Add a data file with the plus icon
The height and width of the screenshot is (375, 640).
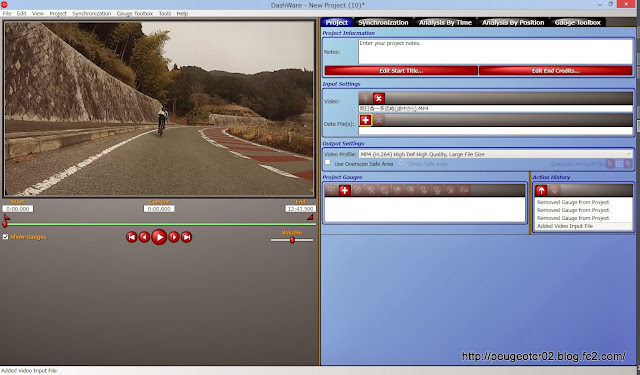365,120
